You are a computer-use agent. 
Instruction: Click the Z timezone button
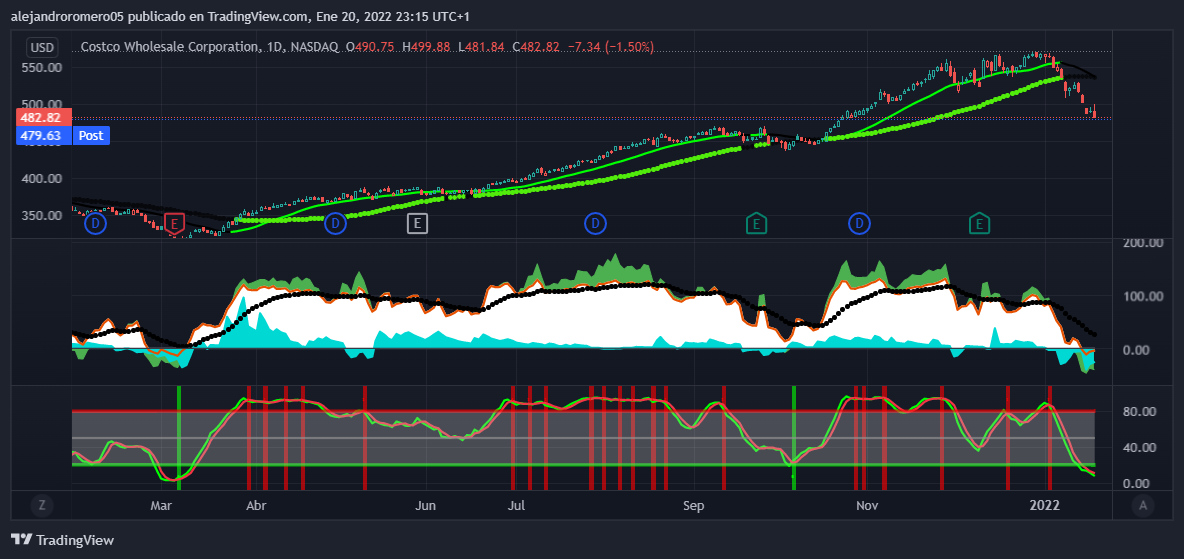[42, 505]
